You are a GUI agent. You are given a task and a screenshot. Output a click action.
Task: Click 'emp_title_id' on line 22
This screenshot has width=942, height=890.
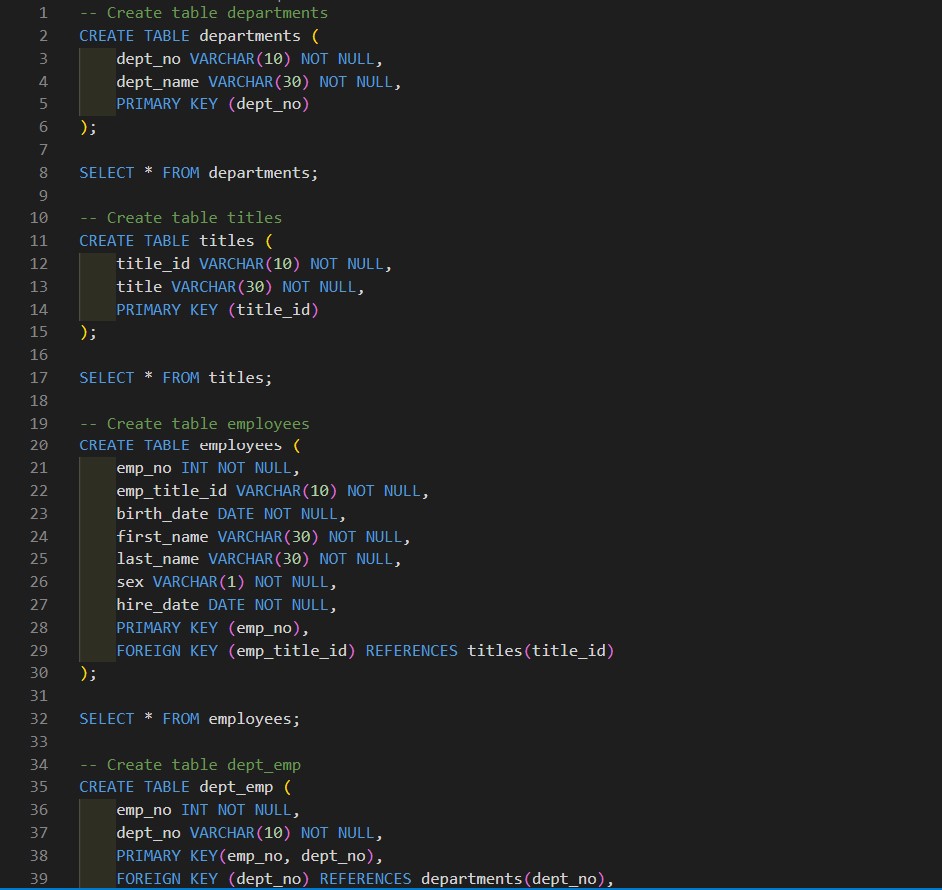coord(172,491)
